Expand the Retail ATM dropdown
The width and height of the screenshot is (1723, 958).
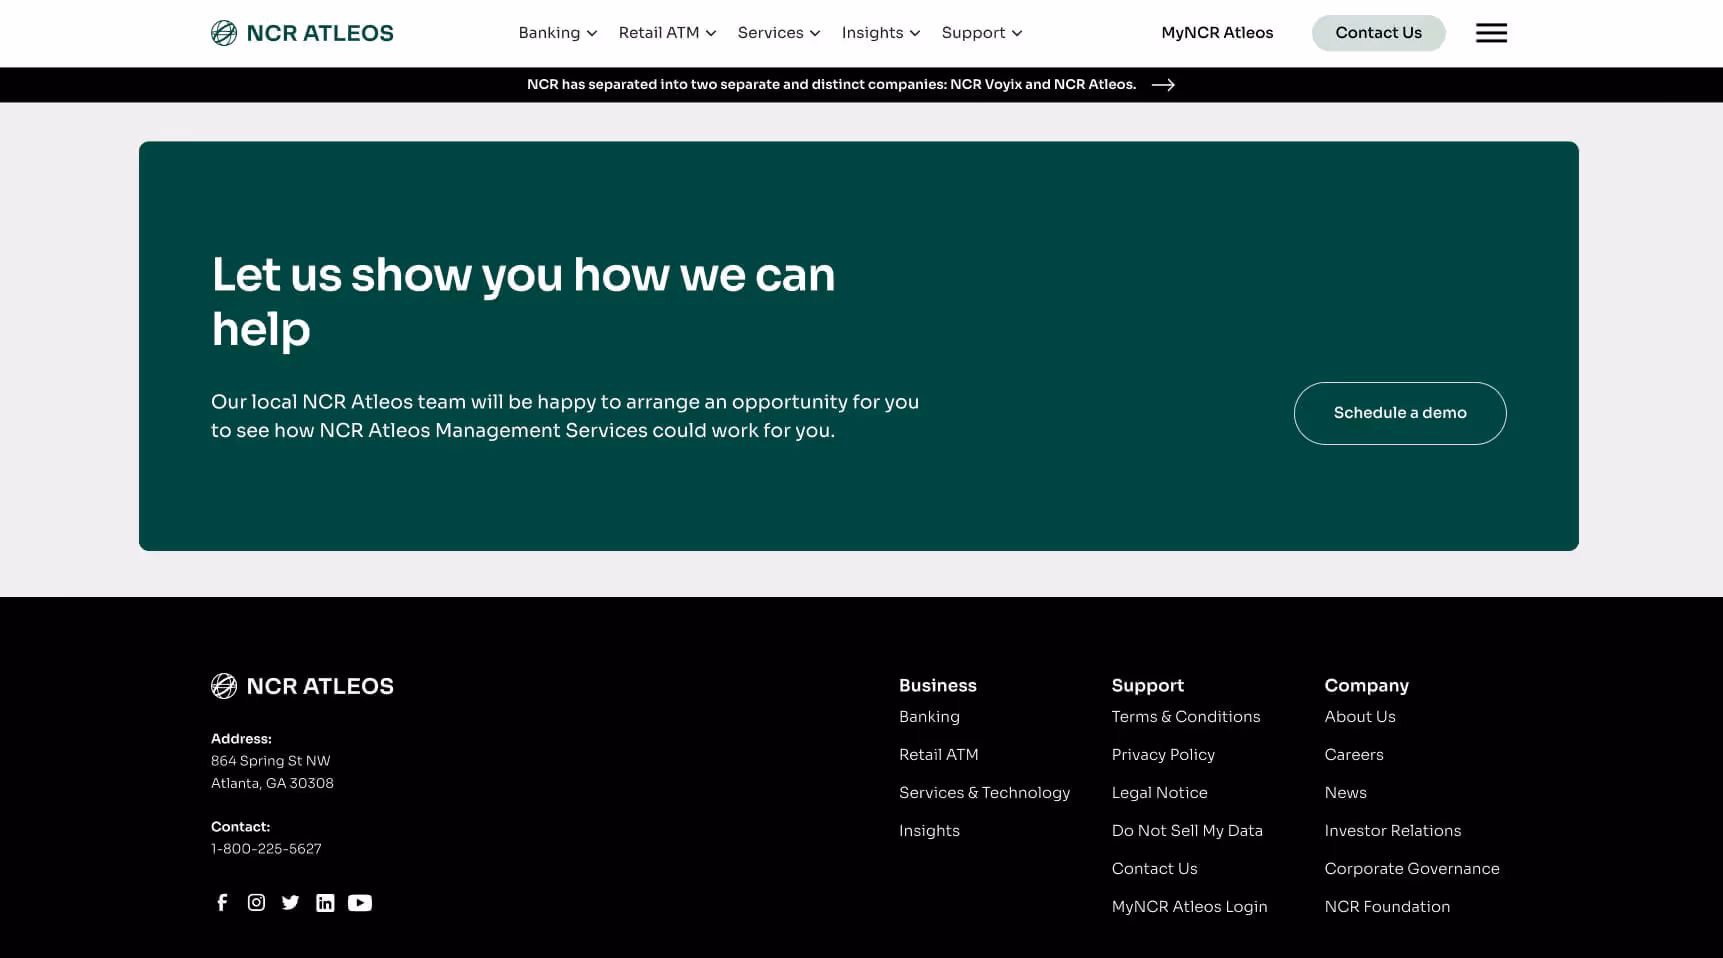667,33
